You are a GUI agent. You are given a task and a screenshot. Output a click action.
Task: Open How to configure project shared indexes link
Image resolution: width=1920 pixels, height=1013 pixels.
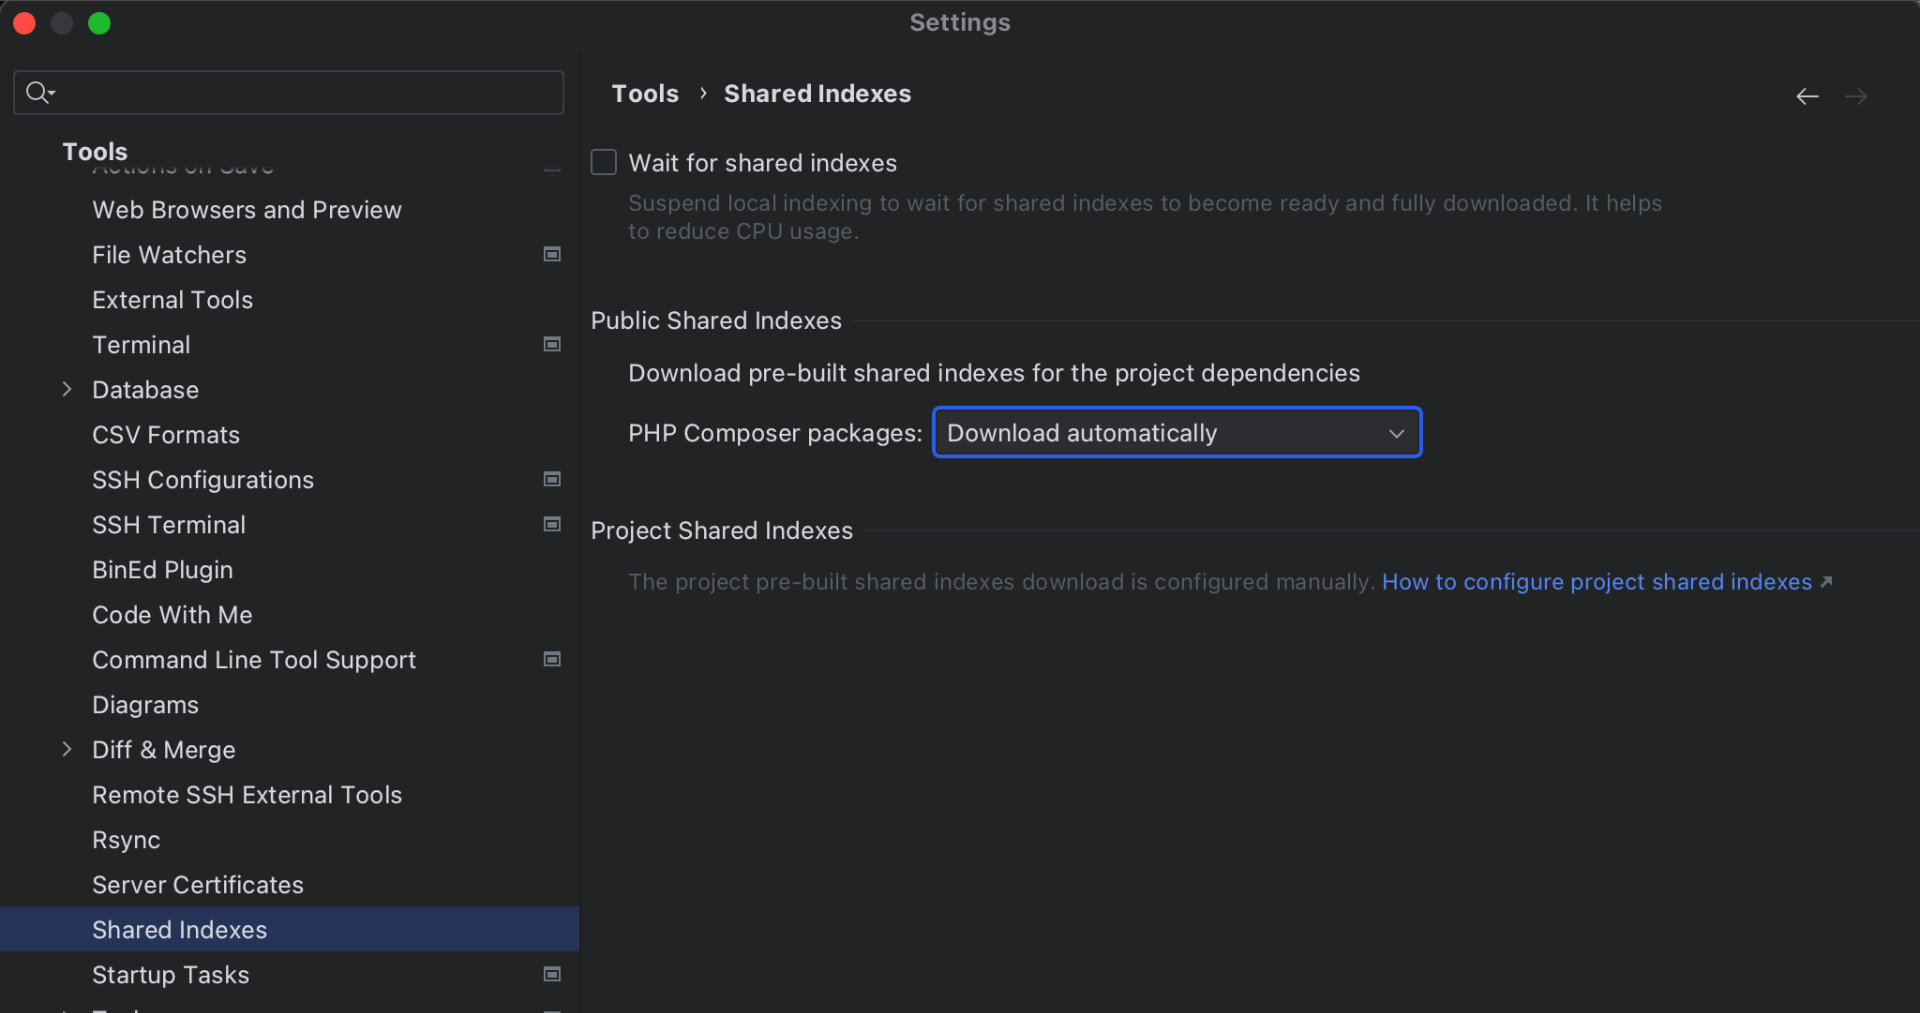(1596, 582)
